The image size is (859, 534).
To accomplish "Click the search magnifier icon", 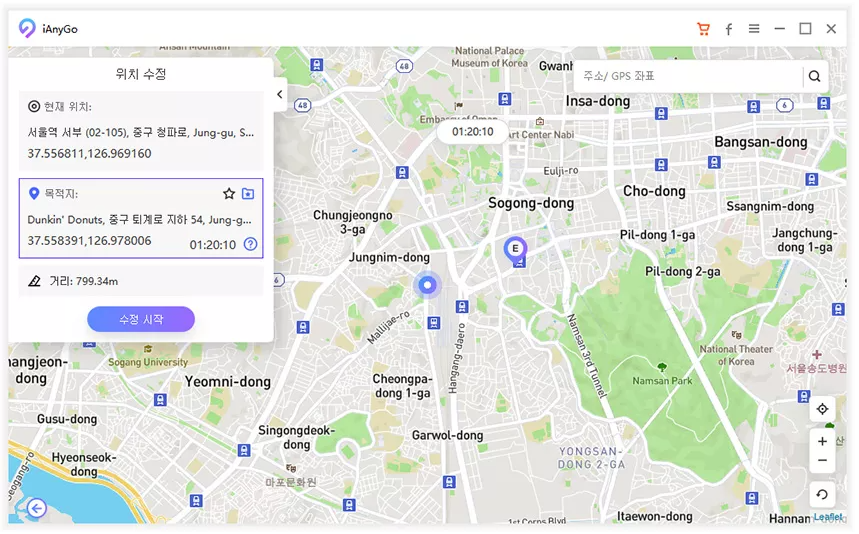I will [815, 76].
